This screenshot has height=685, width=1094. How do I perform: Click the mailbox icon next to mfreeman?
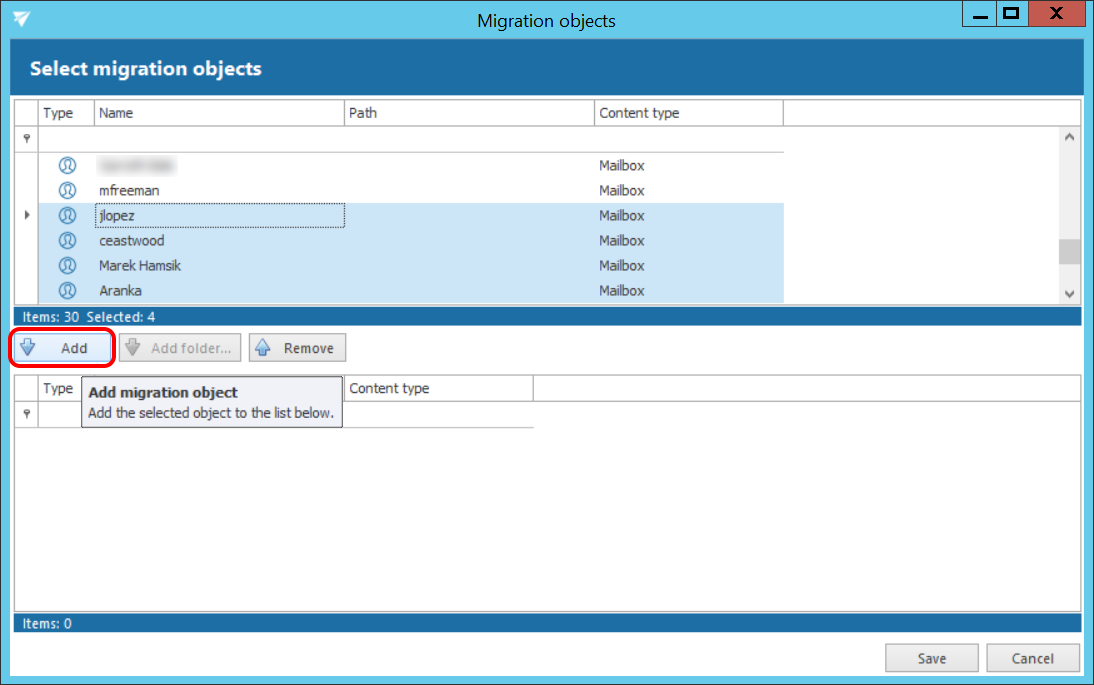point(67,190)
